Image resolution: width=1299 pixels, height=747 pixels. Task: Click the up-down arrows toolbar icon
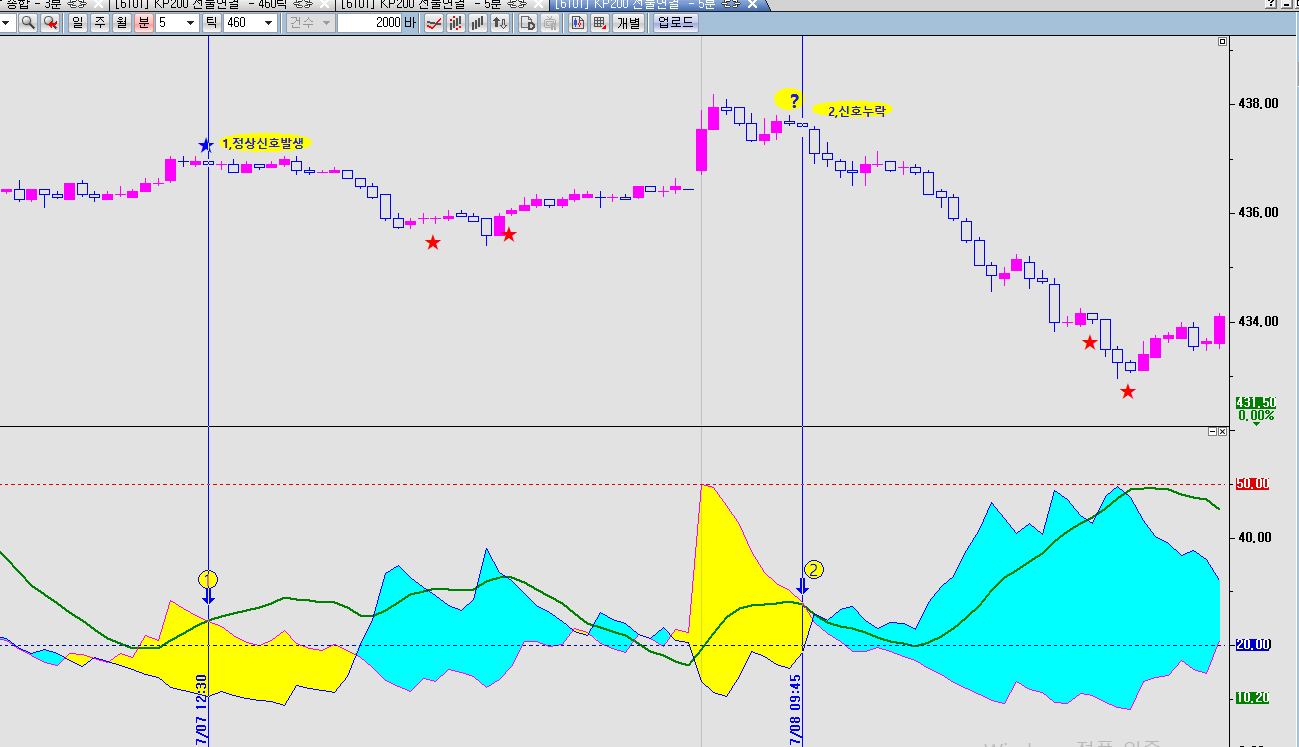pos(500,23)
